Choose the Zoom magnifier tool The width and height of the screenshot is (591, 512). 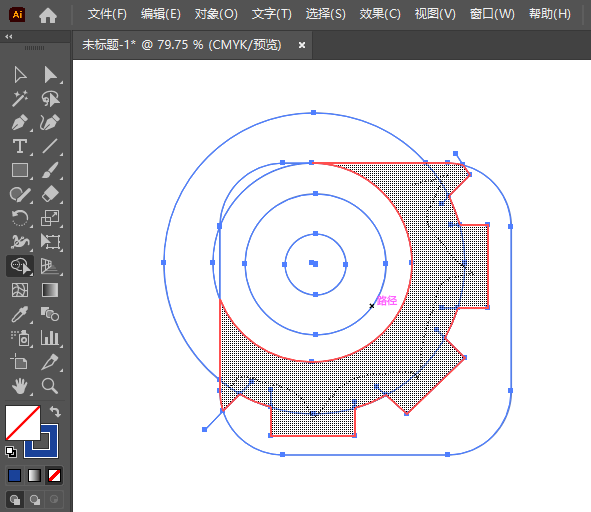50,386
